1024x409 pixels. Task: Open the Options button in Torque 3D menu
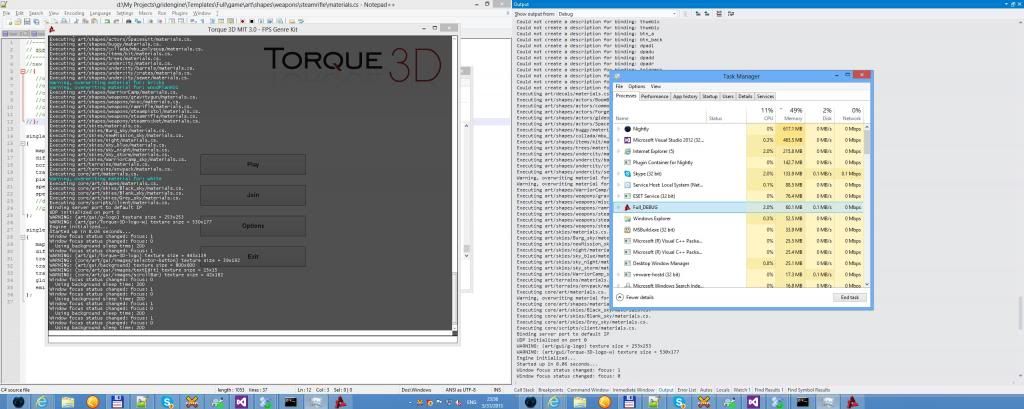pos(253,226)
